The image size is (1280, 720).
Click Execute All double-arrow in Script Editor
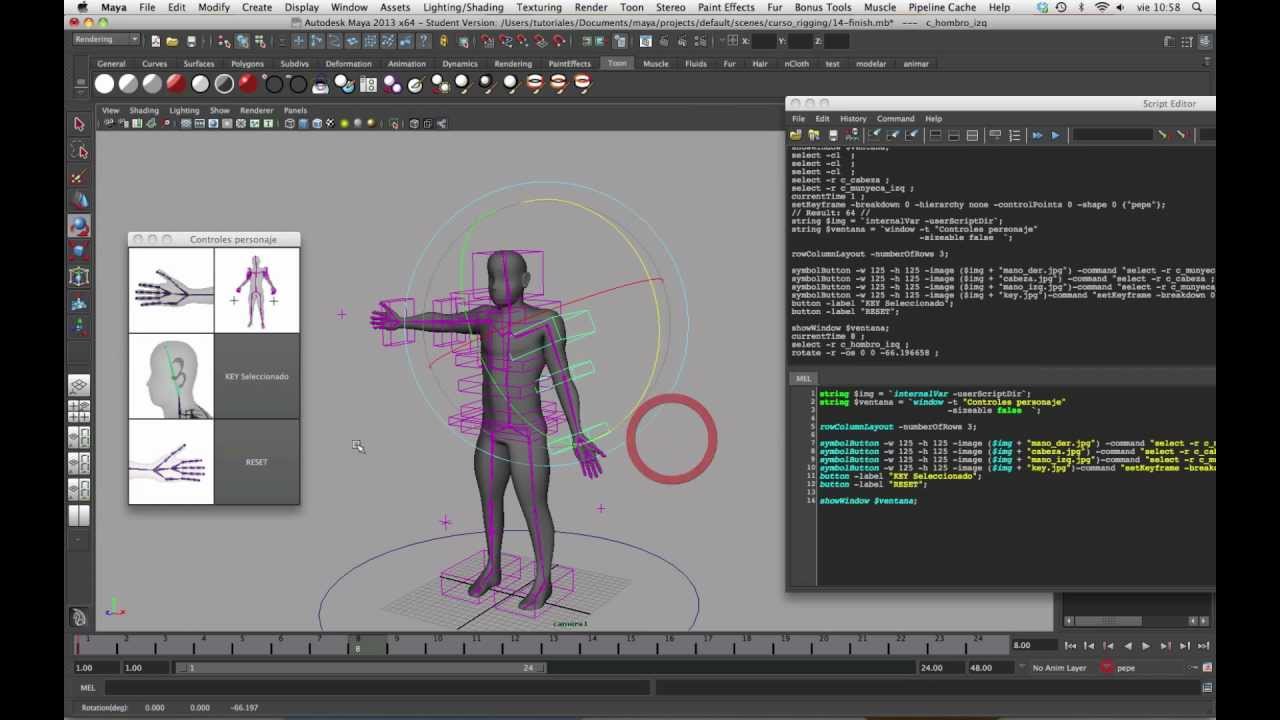1037,135
